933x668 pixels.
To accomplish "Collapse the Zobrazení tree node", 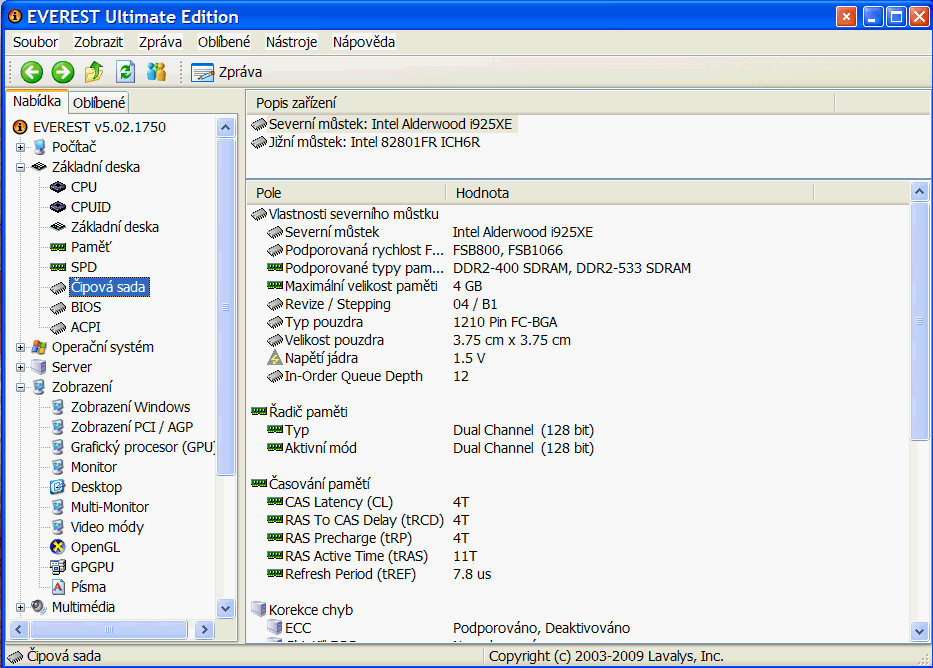I will pos(20,387).
